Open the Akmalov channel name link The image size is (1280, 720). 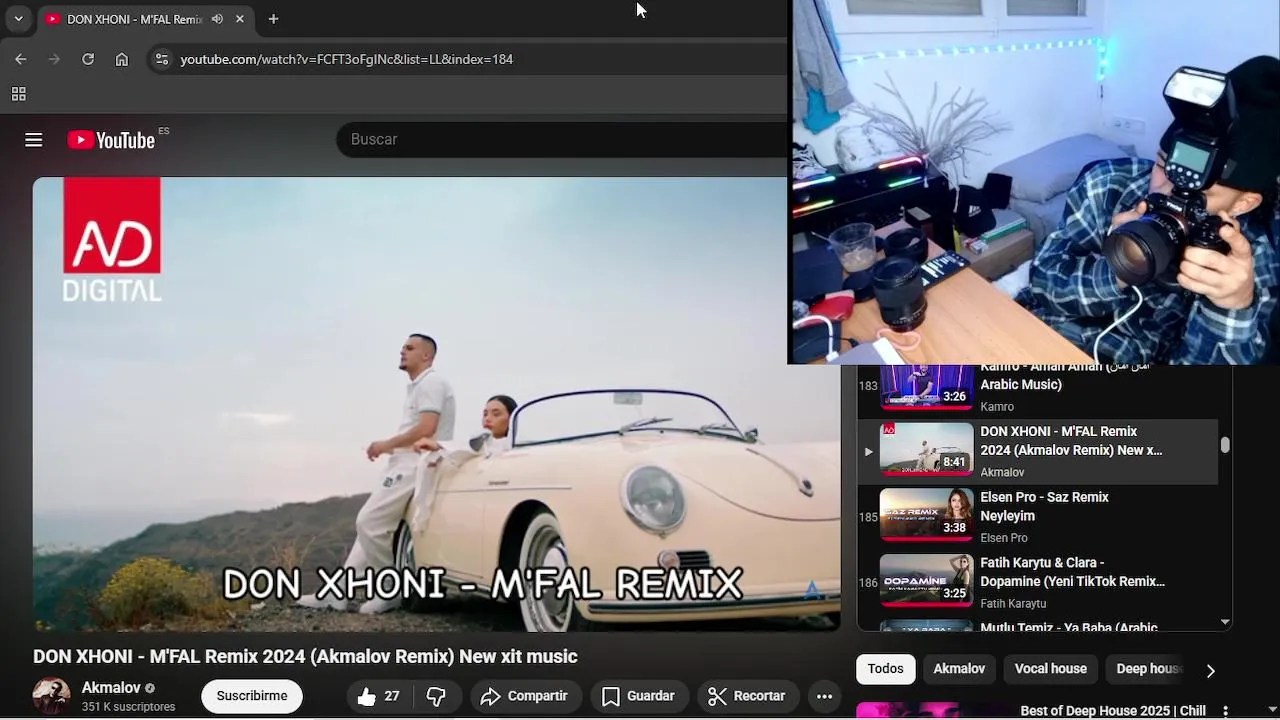point(111,688)
